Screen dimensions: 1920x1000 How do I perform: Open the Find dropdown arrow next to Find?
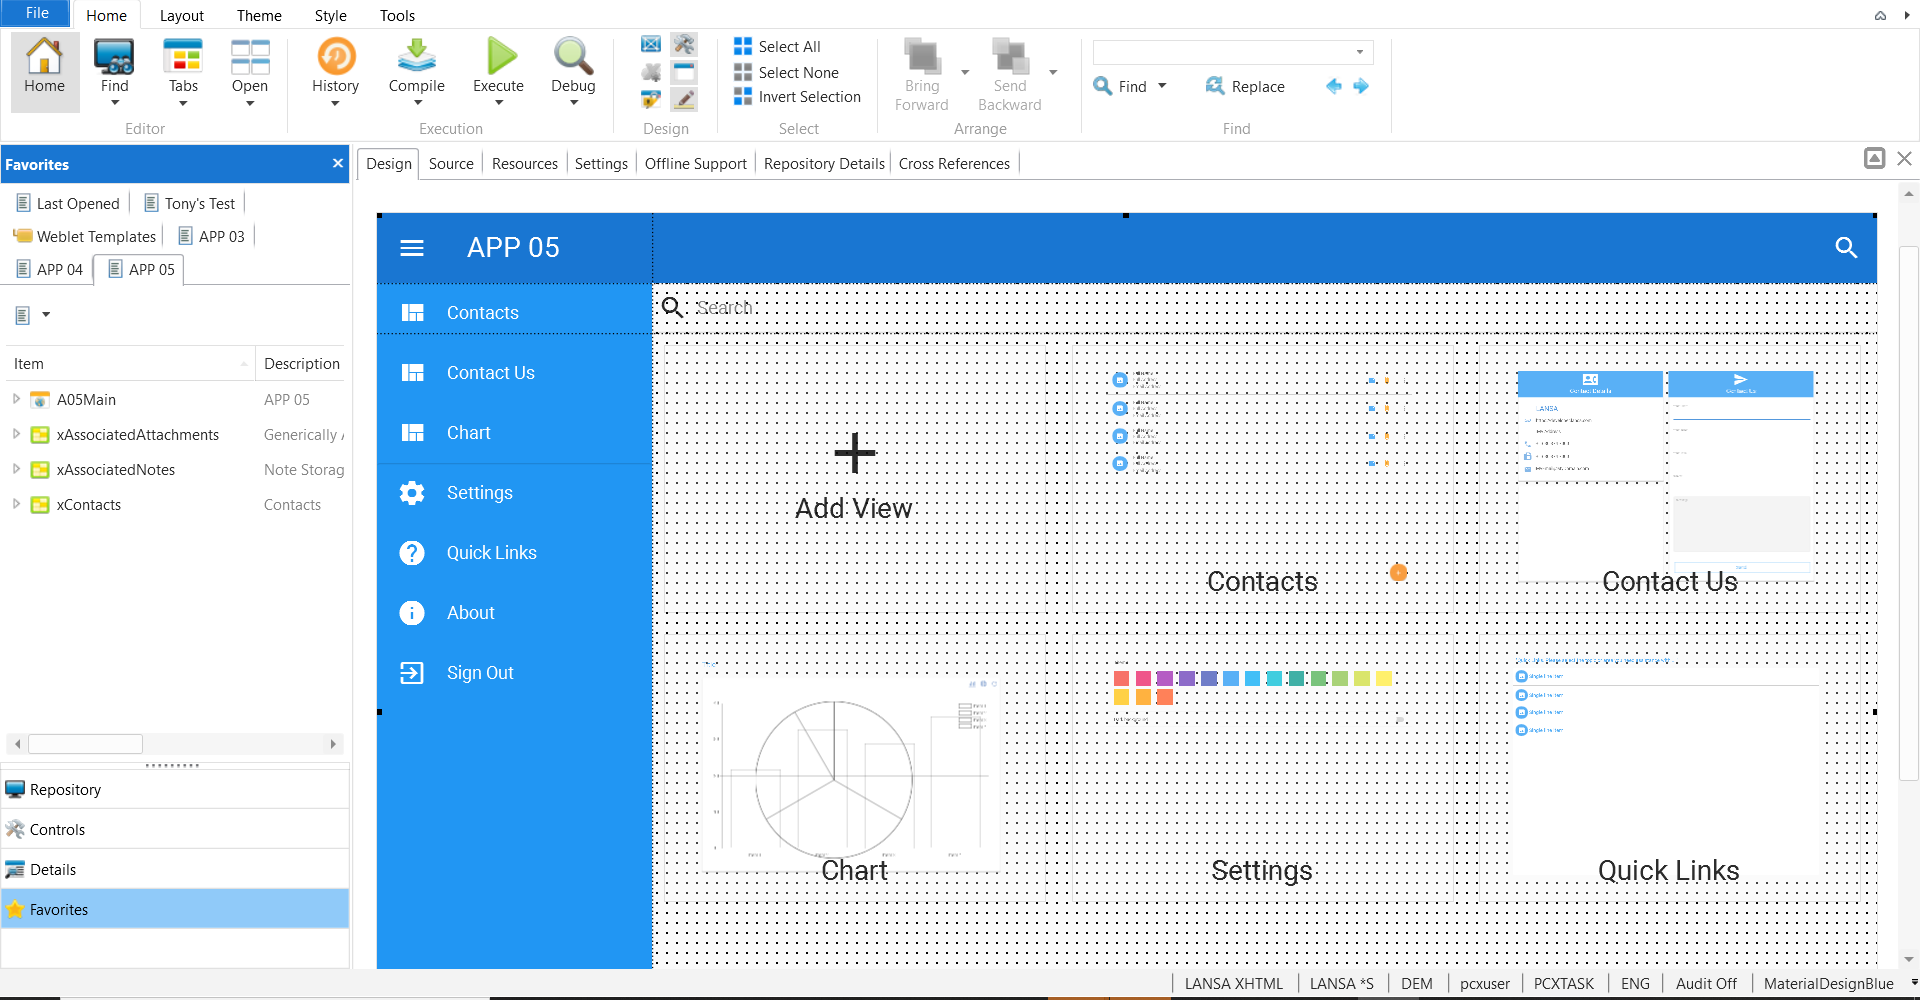pyautogui.click(x=1162, y=86)
